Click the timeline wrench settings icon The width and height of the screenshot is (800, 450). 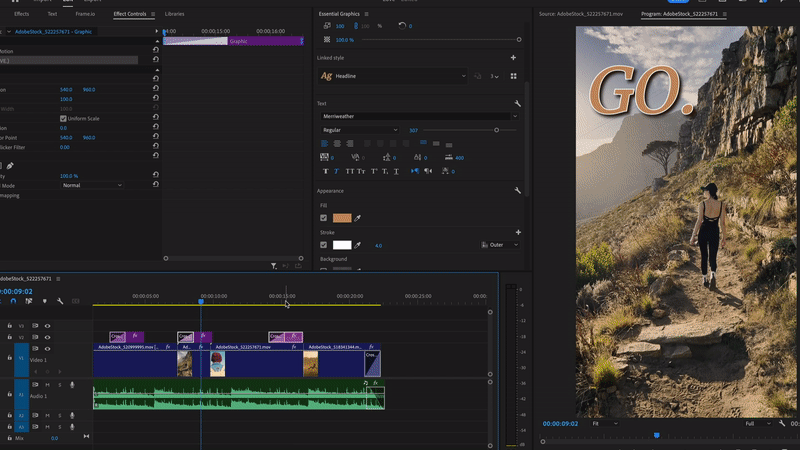coord(60,301)
